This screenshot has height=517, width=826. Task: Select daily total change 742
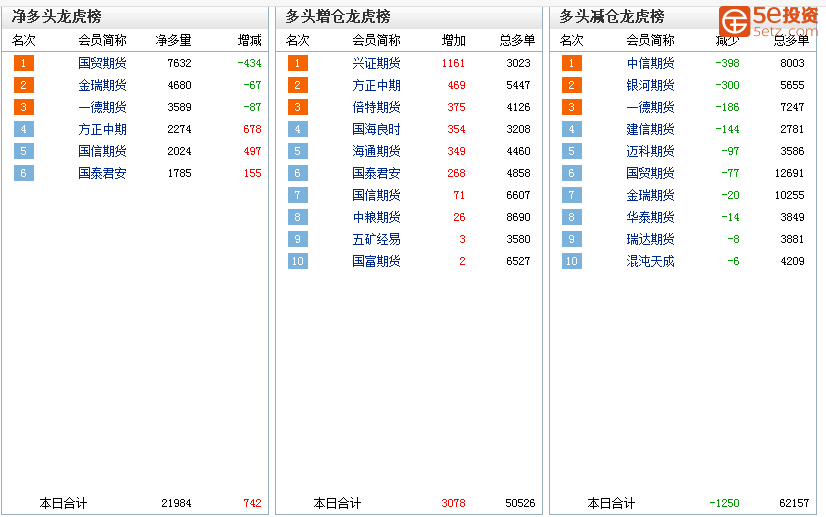pyautogui.click(x=252, y=503)
